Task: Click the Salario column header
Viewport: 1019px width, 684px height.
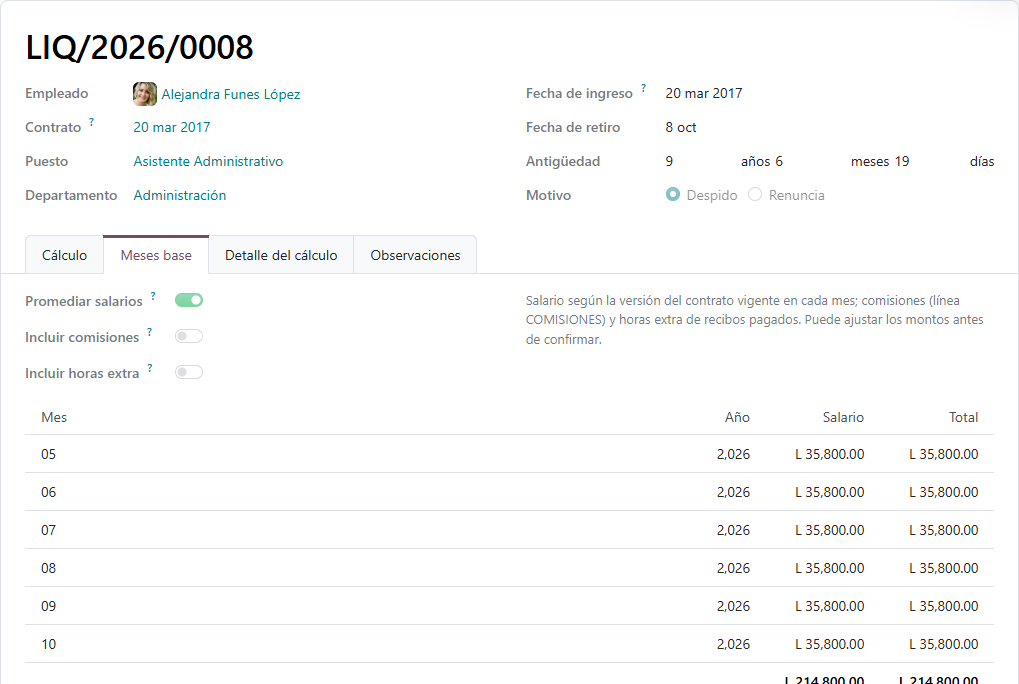Action: pyautogui.click(x=843, y=418)
